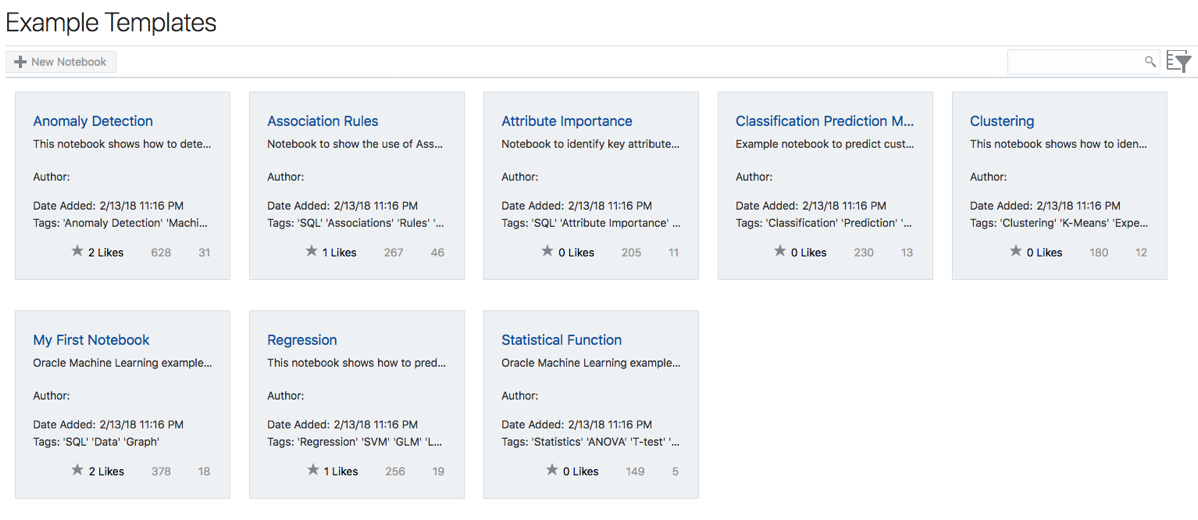Like the Statistical Function notebook via star
Viewport: 1198px width, 520px height.
pyautogui.click(x=551, y=470)
